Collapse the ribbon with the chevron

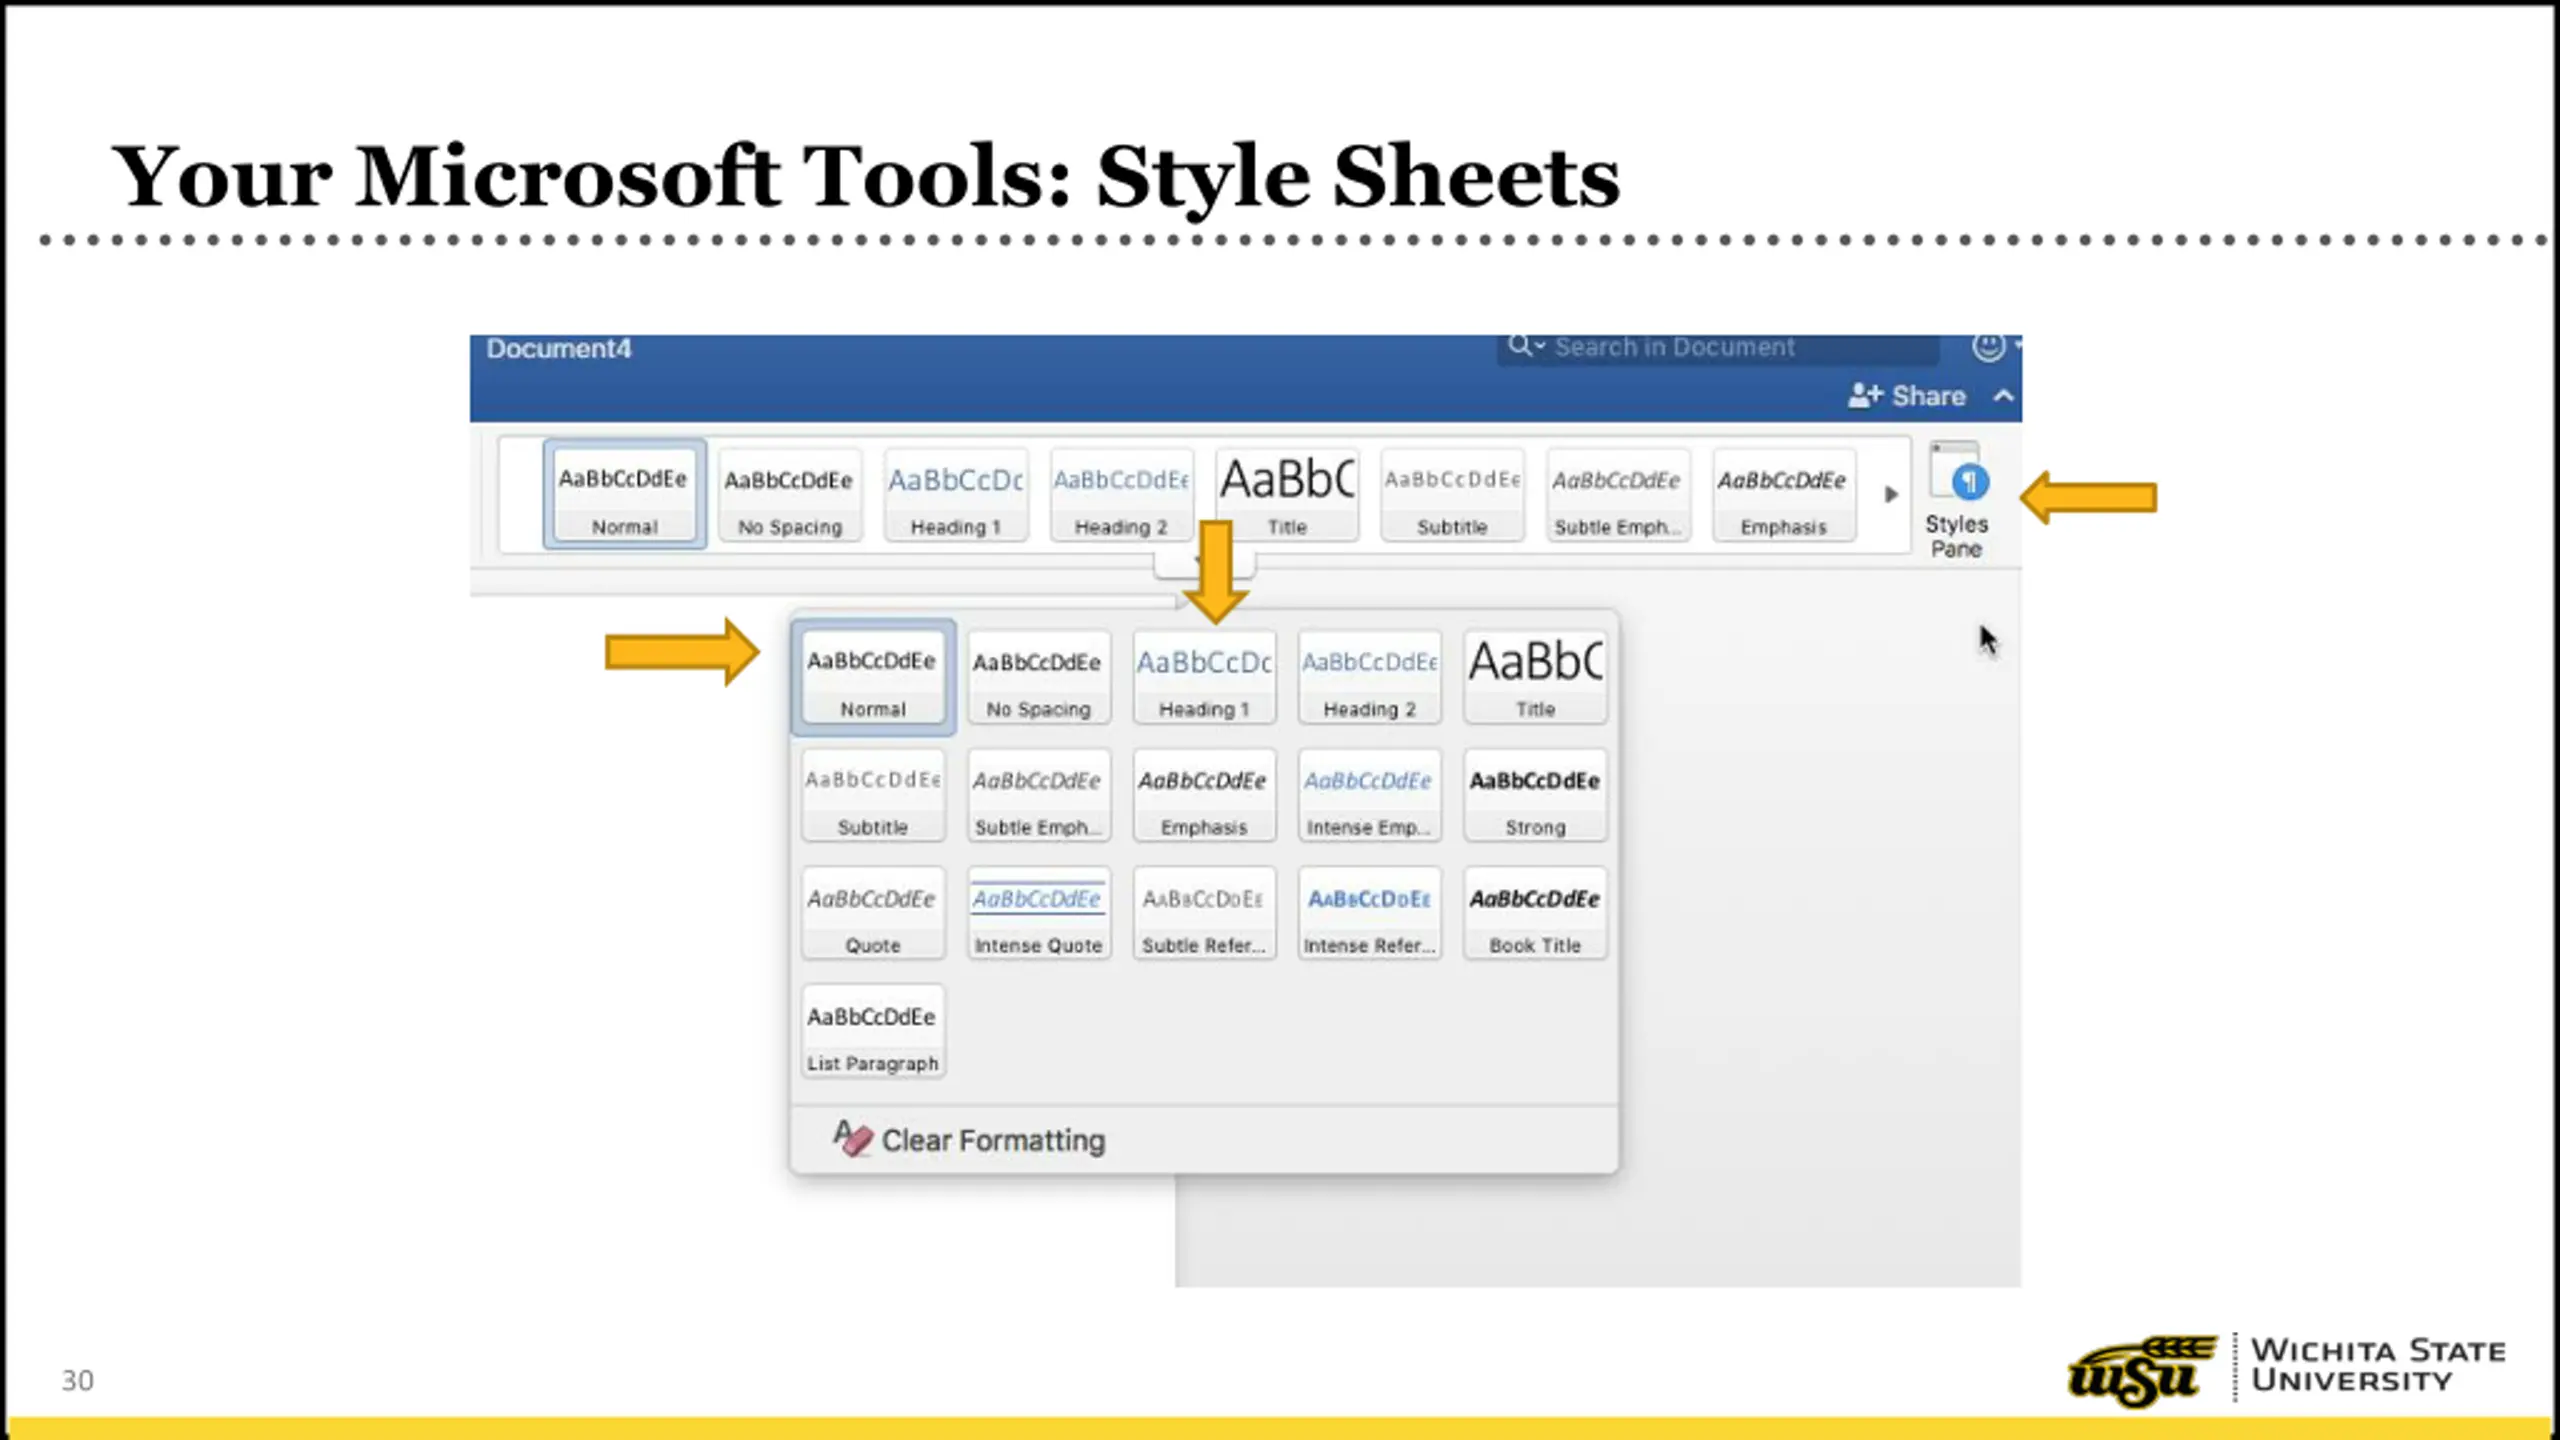point(2003,396)
